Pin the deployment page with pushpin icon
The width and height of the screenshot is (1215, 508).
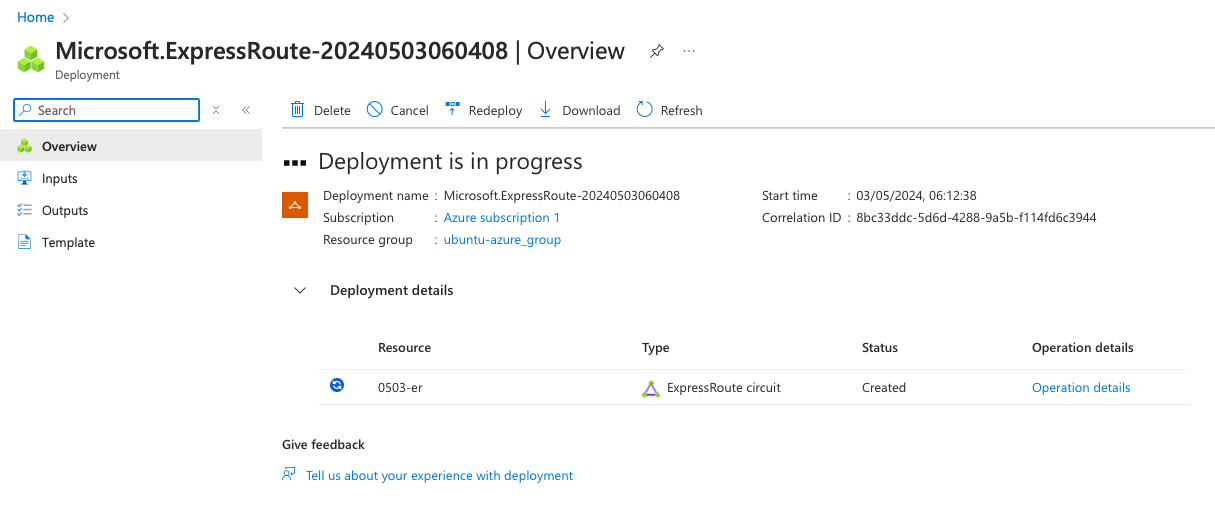656,51
